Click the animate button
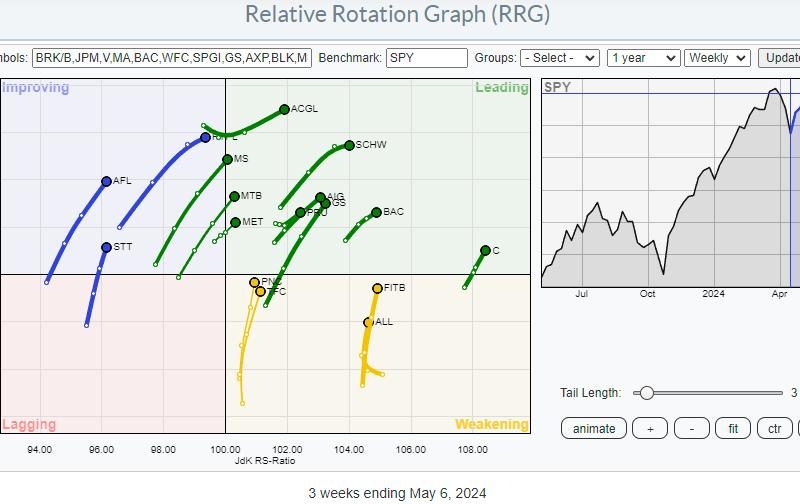This screenshot has height=504, width=800. tap(594, 429)
